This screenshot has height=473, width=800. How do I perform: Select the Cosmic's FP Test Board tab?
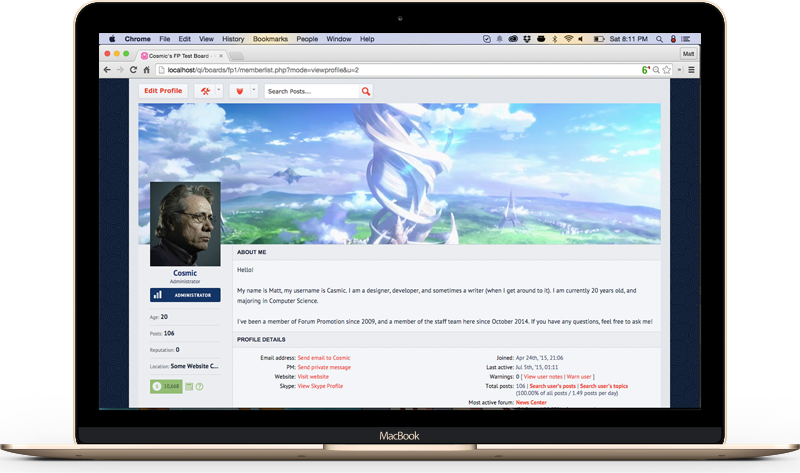point(180,56)
